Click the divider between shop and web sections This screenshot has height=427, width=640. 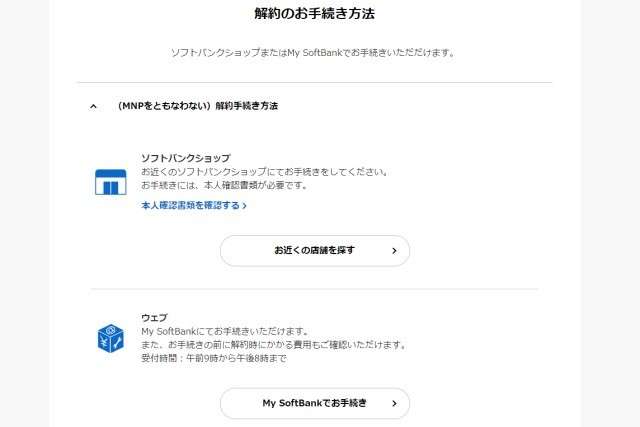coord(314,289)
